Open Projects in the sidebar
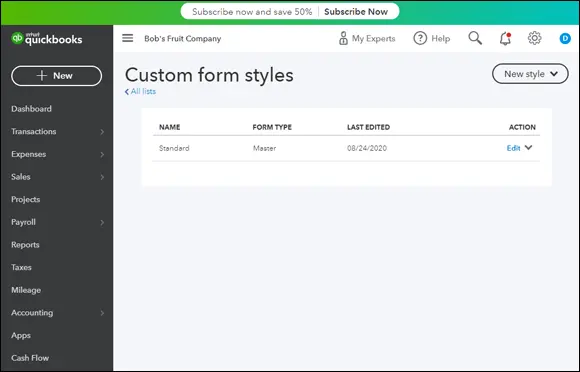The image size is (580, 372). [x=26, y=199]
